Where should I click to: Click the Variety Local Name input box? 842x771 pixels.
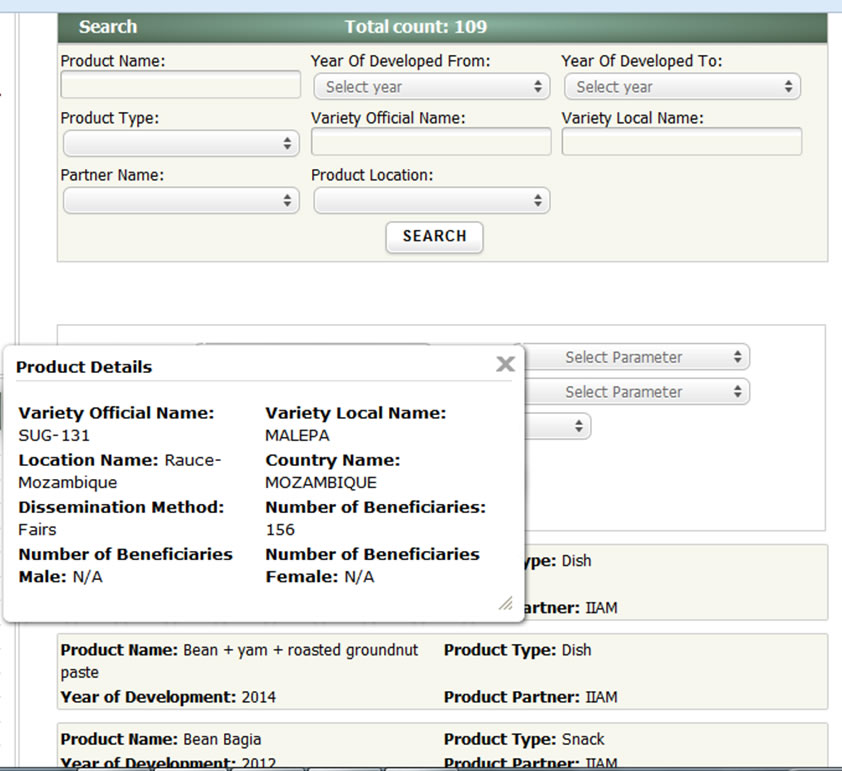point(681,143)
